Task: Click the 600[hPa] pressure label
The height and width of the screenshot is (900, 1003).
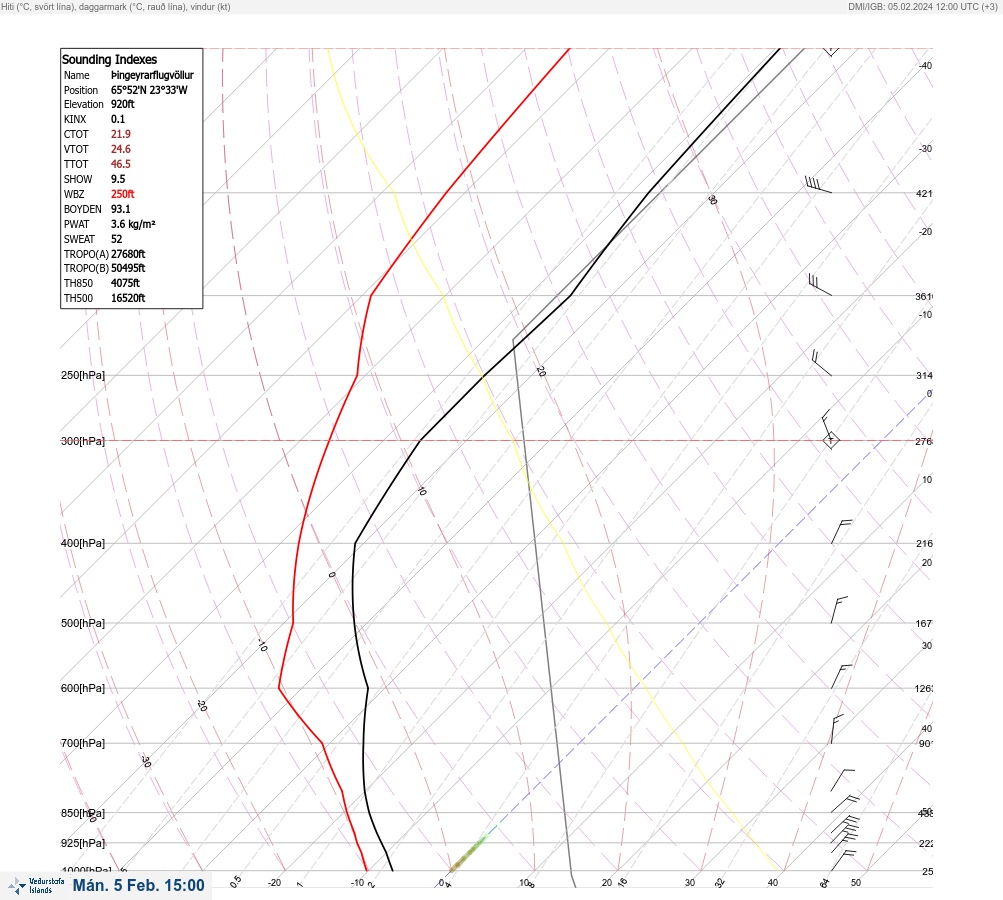Action: tap(83, 688)
